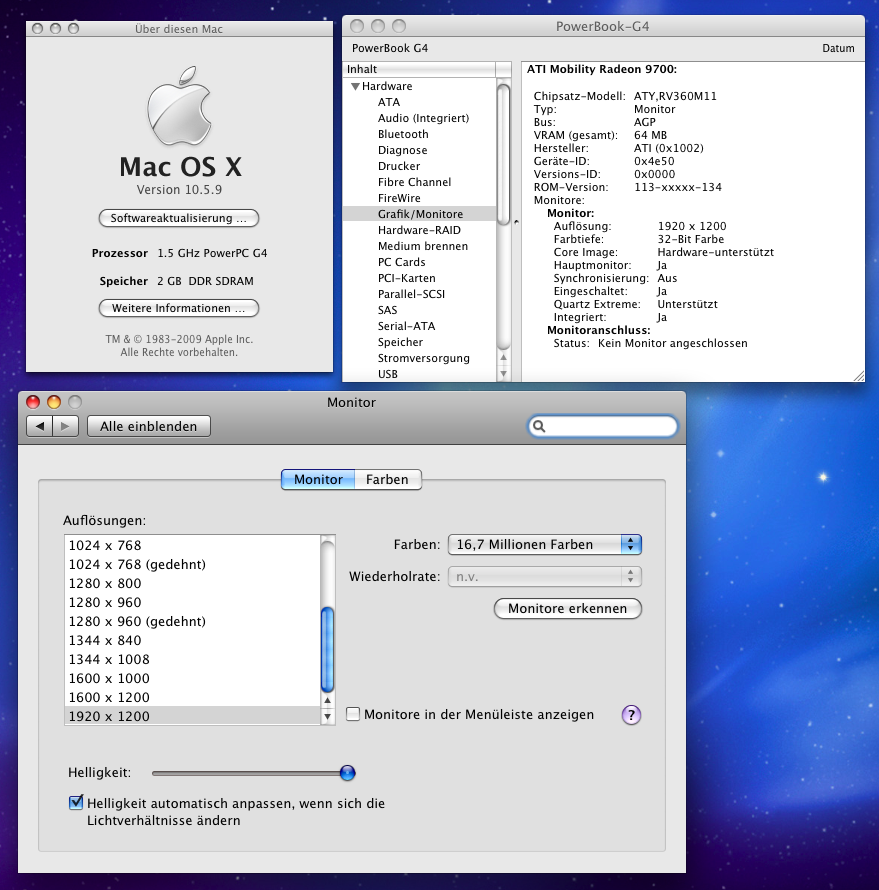
Task: Switch to the Farben tab
Action: tap(388, 480)
